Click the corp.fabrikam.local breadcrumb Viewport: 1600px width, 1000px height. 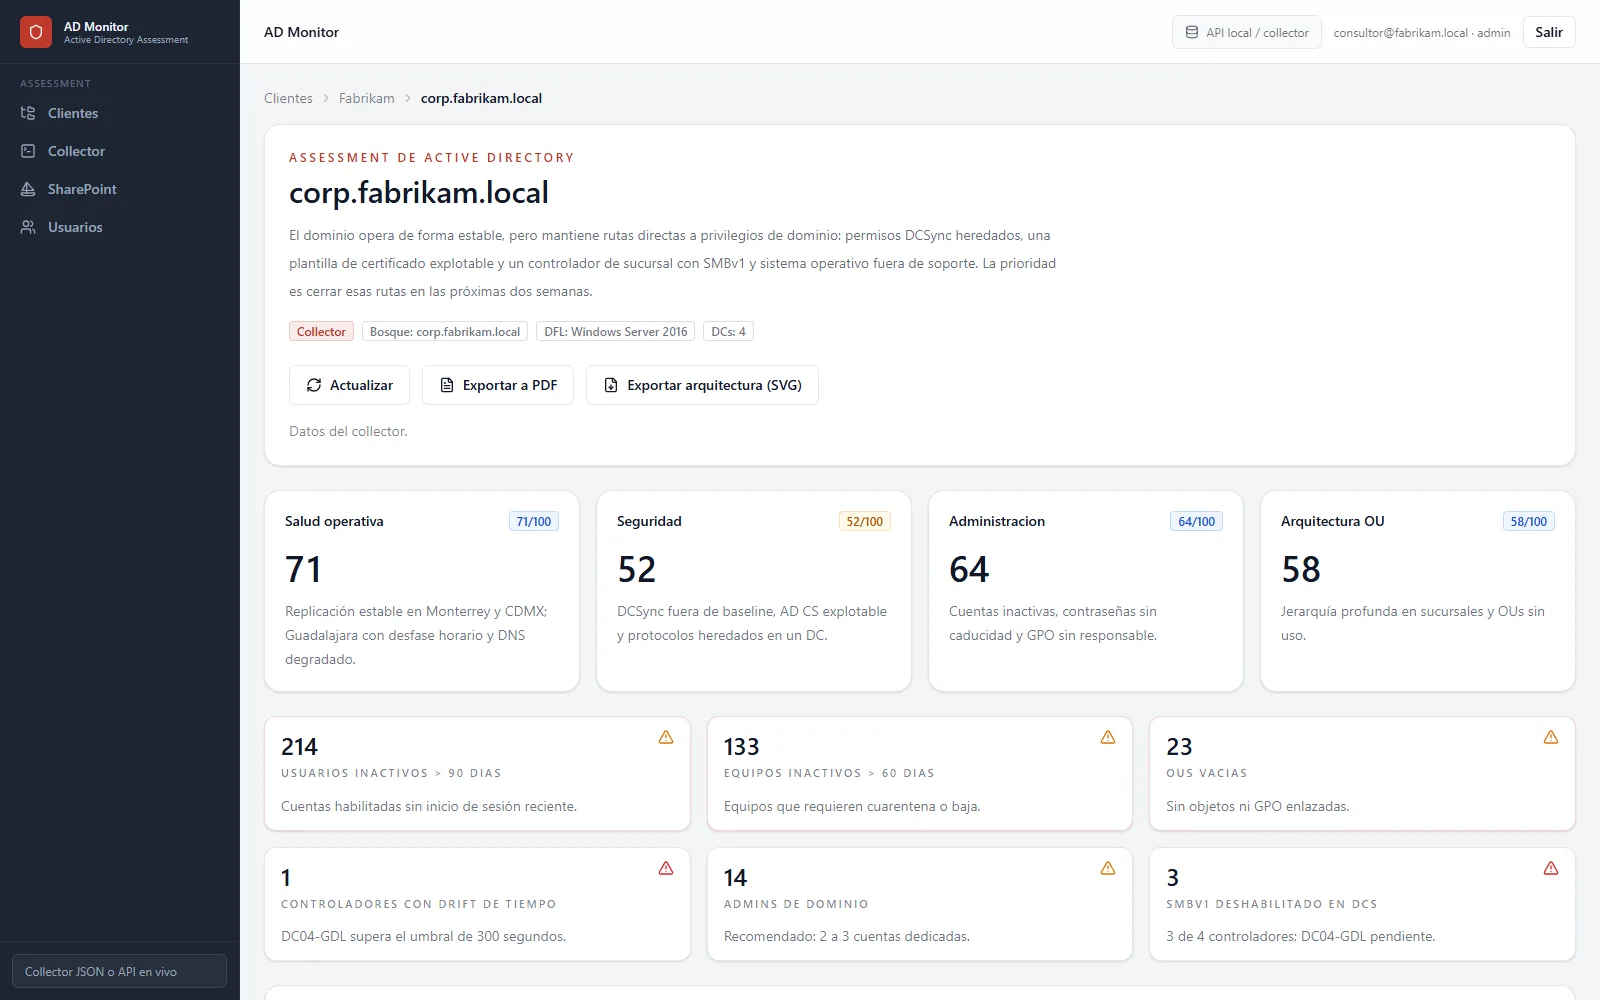click(481, 98)
